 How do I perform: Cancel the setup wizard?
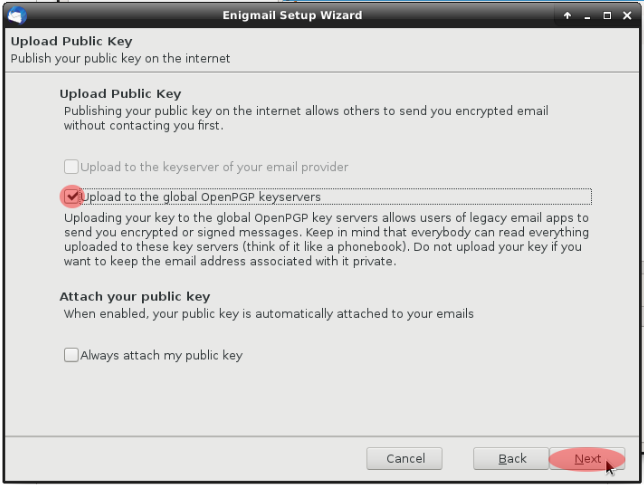tap(405, 459)
